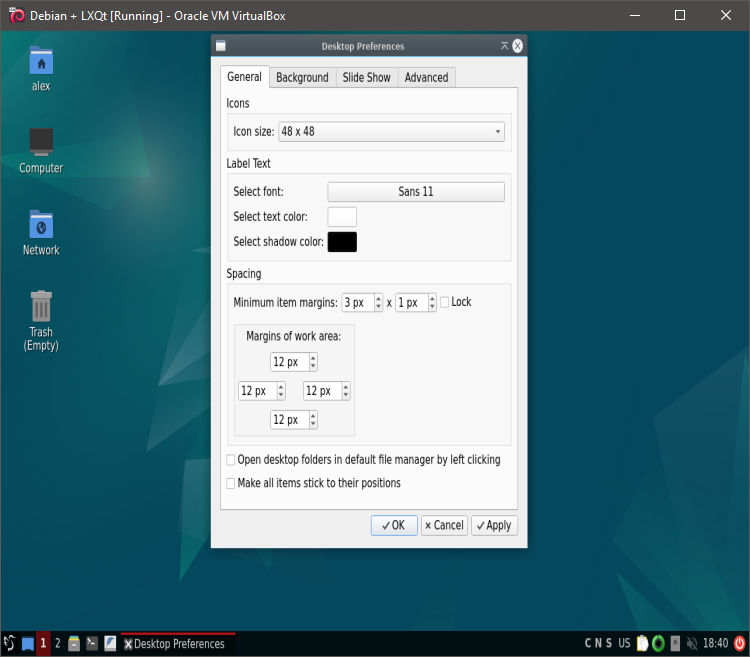Open the clipboard manager tray icon

tap(642, 643)
